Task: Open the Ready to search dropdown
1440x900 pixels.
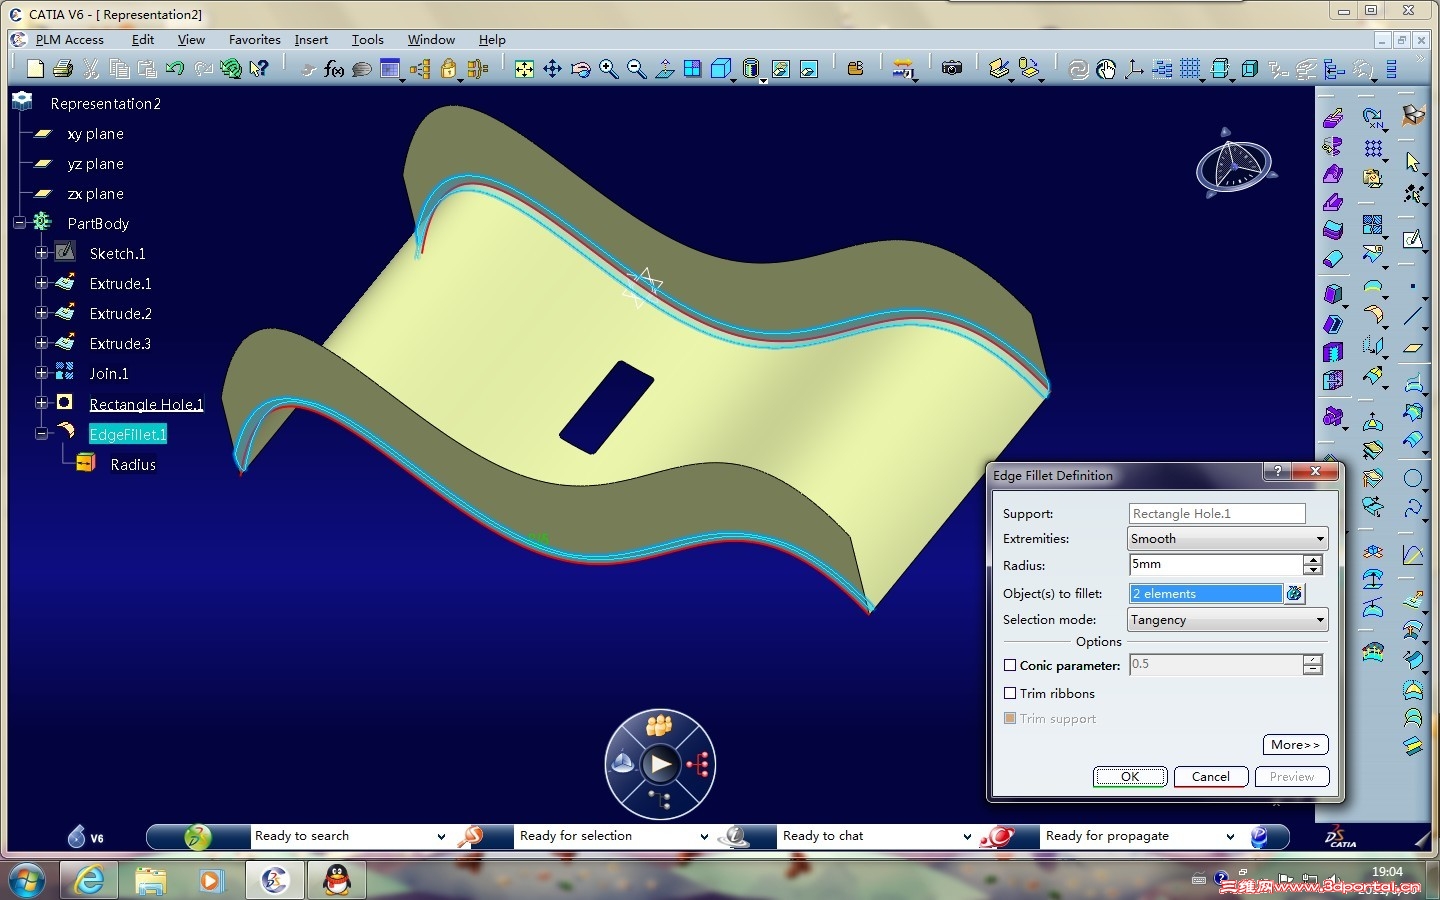Action: [x=441, y=836]
